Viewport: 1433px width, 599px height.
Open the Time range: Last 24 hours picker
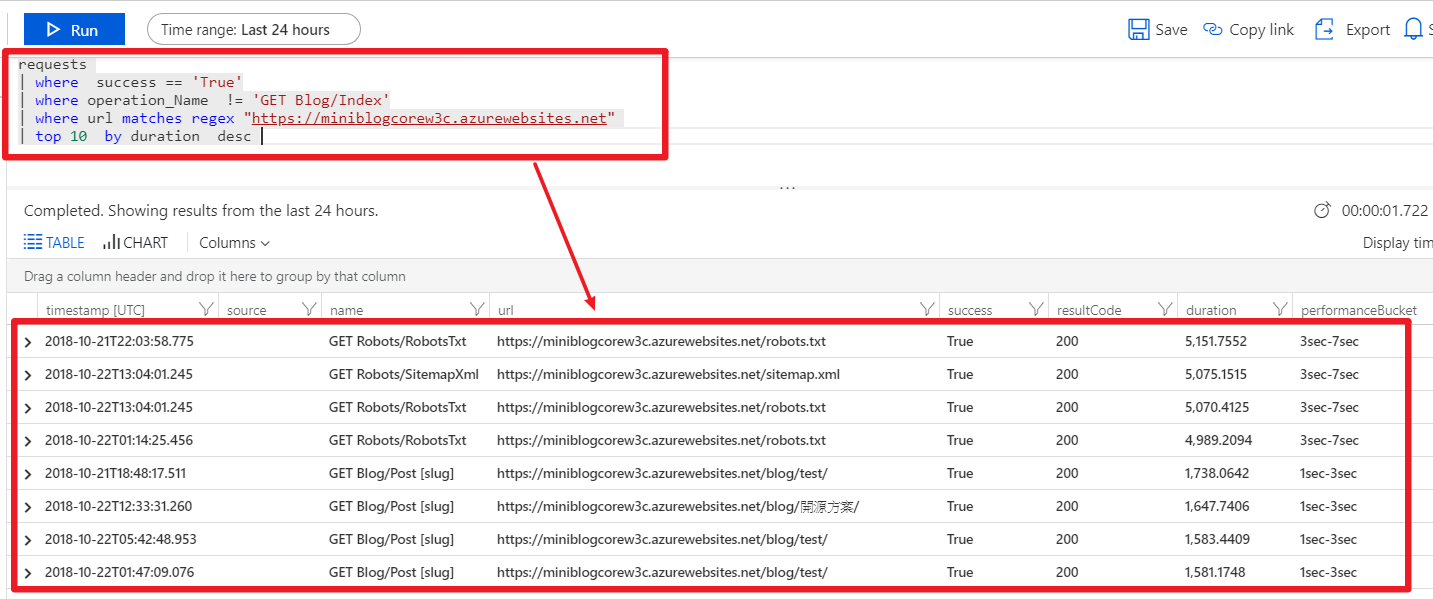pyautogui.click(x=253, y=30)
